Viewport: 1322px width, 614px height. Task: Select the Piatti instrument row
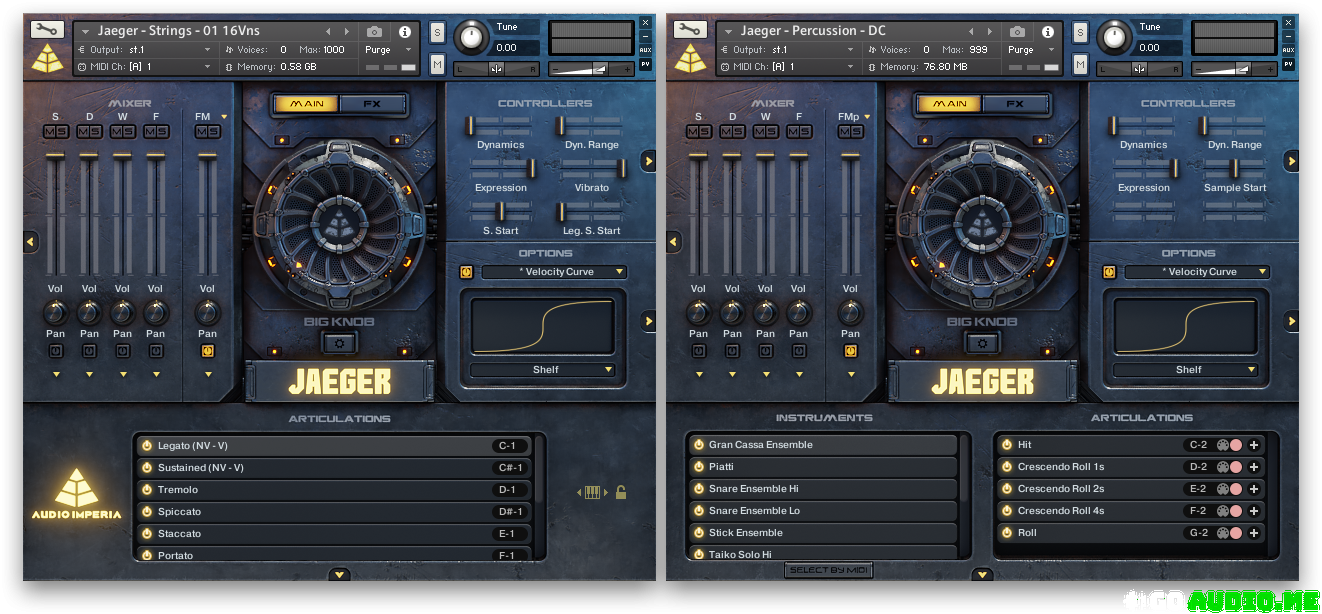pyautogui.click(x=823, y=467)
